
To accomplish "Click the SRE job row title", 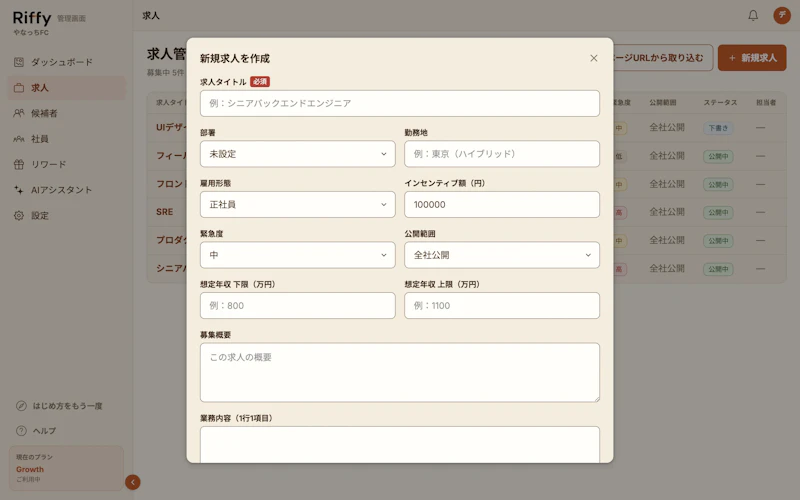I will tap(165, 212).
